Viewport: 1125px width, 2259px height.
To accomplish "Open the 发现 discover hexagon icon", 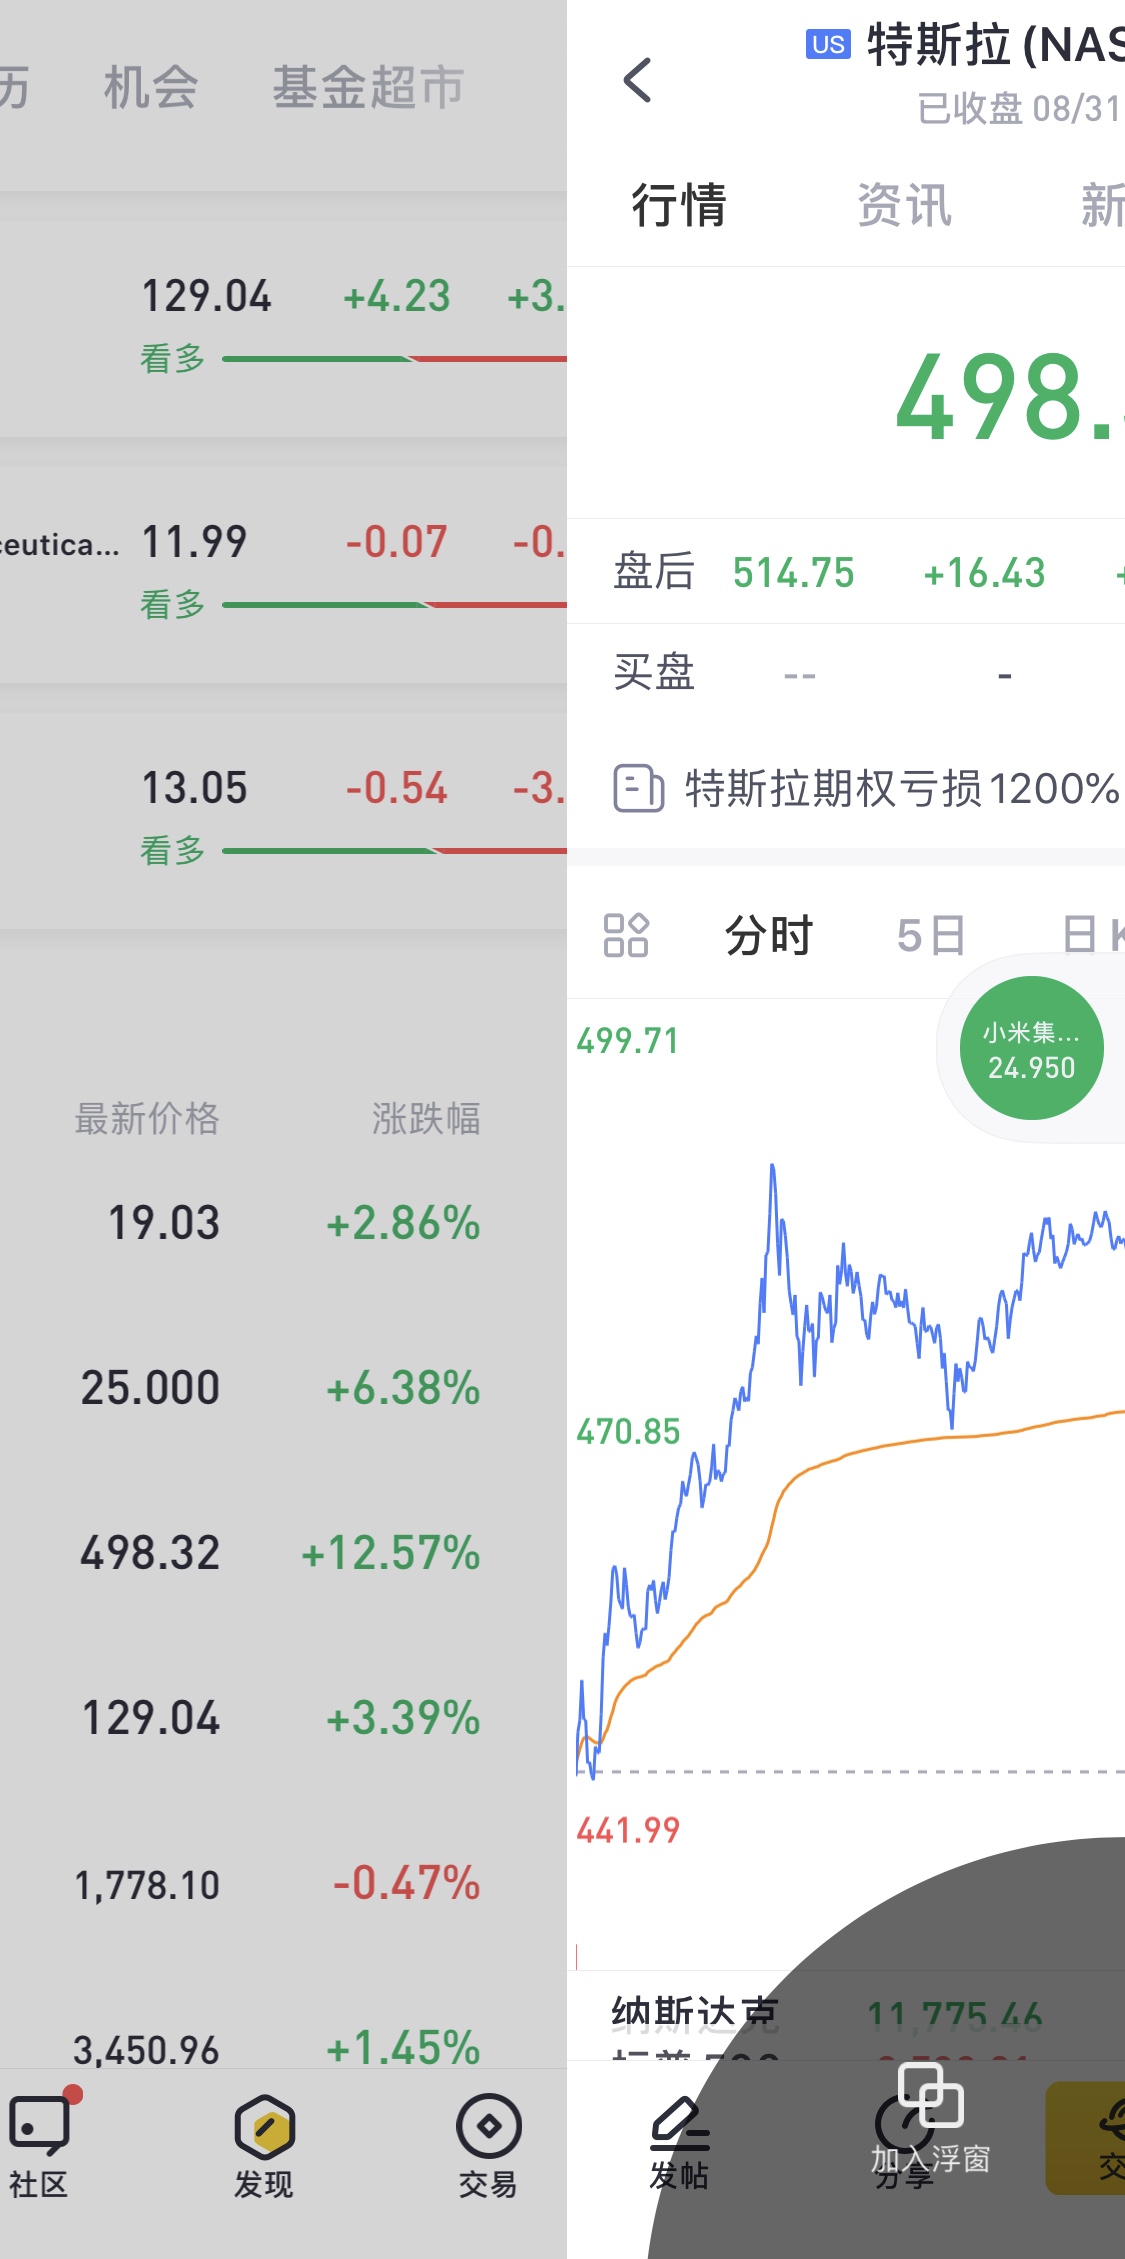I will (264, 2126).
